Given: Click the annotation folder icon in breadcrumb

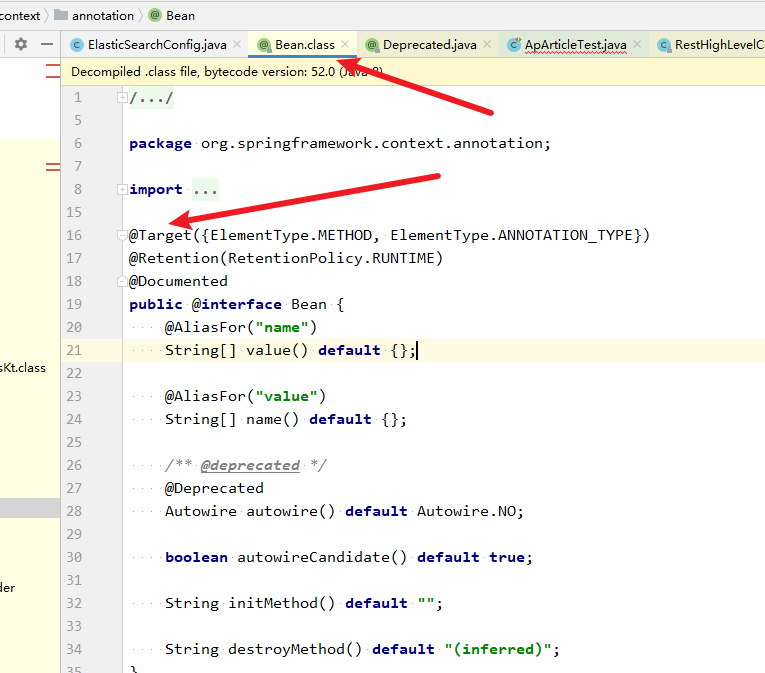Looking at the screenshot, I should pyautogui.click(x=61, y=15).
